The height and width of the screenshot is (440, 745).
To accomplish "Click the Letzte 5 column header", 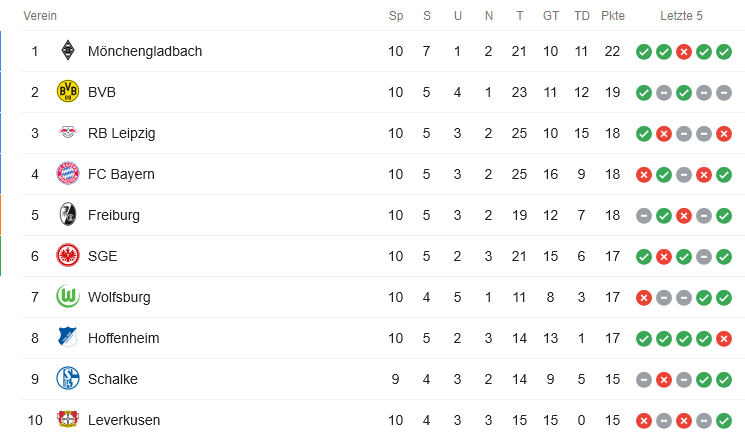I will pyautogui.click(x=682, y=16).
